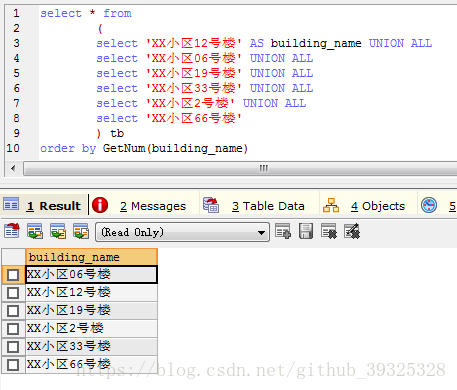This screenshot has width=457, height=390.
Task: Click 'select * from' on line 1
Action: 86,13
